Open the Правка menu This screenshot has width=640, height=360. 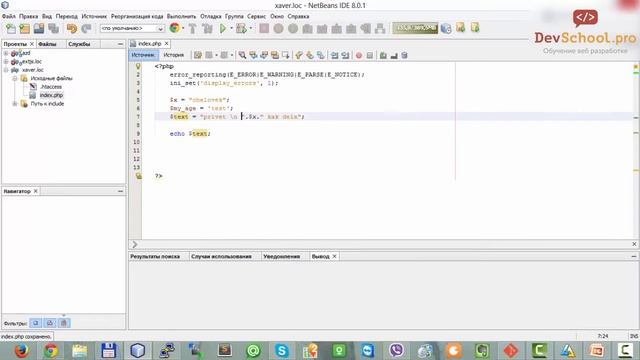coord(28,16)
